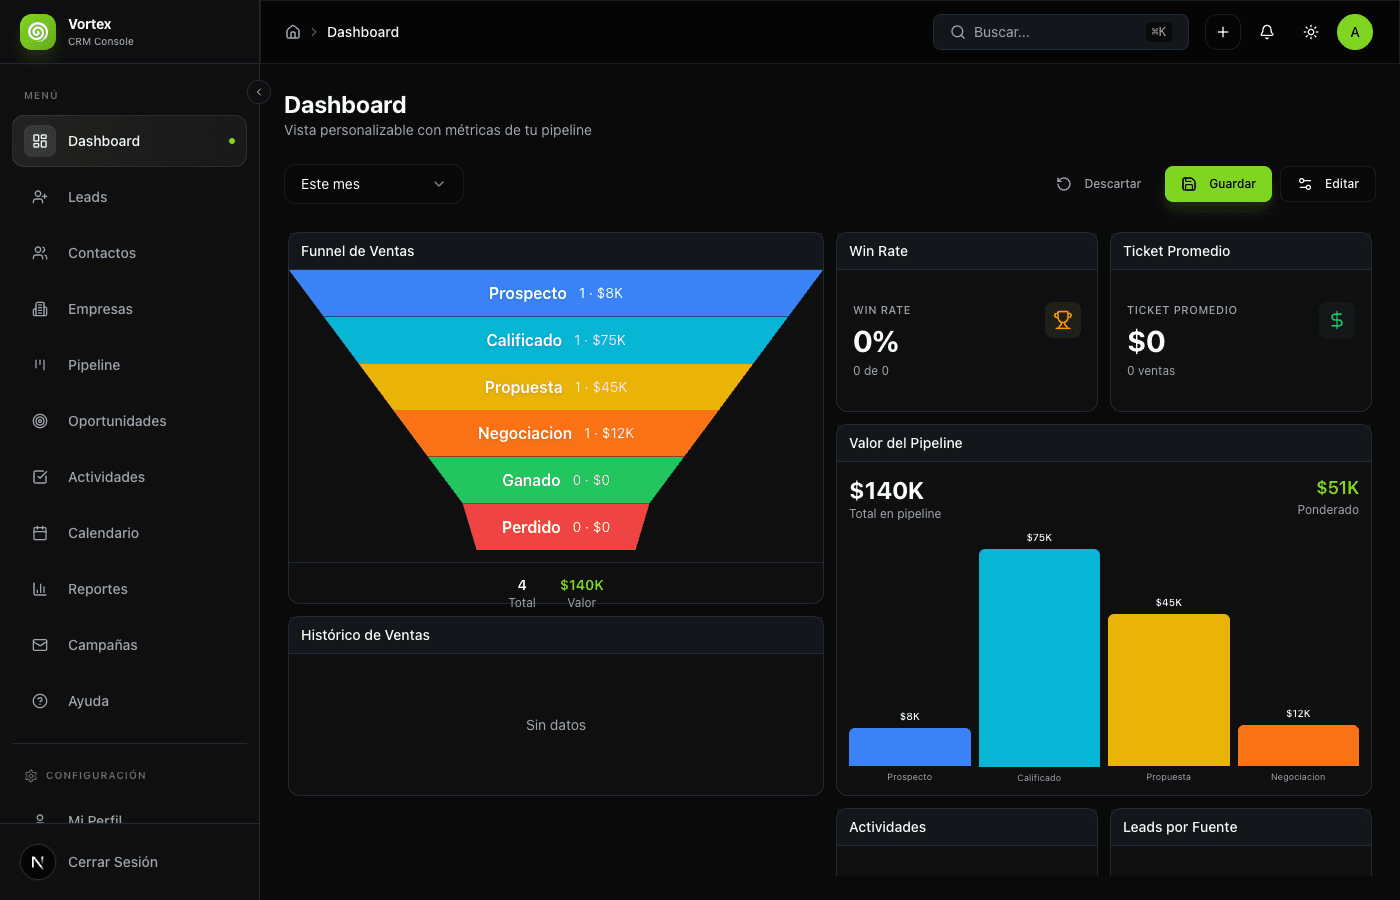The image size is (1400, 900).
Task: Open the Calendario section
Action: point(102,533)
